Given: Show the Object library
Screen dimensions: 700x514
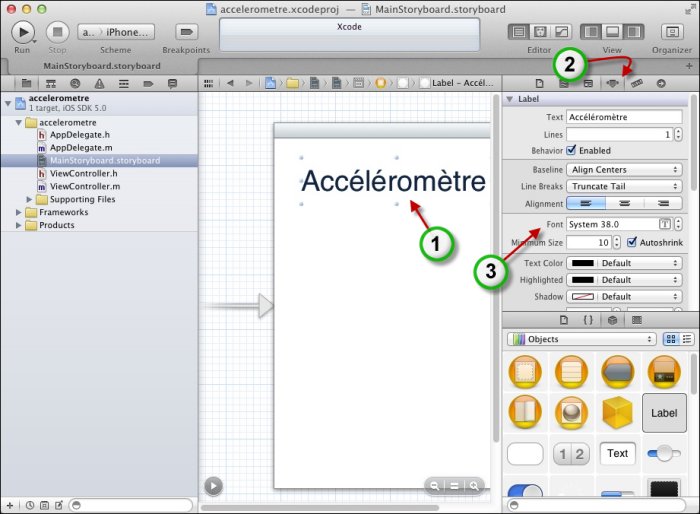Looking at the screenshot, I should point(612,320).
